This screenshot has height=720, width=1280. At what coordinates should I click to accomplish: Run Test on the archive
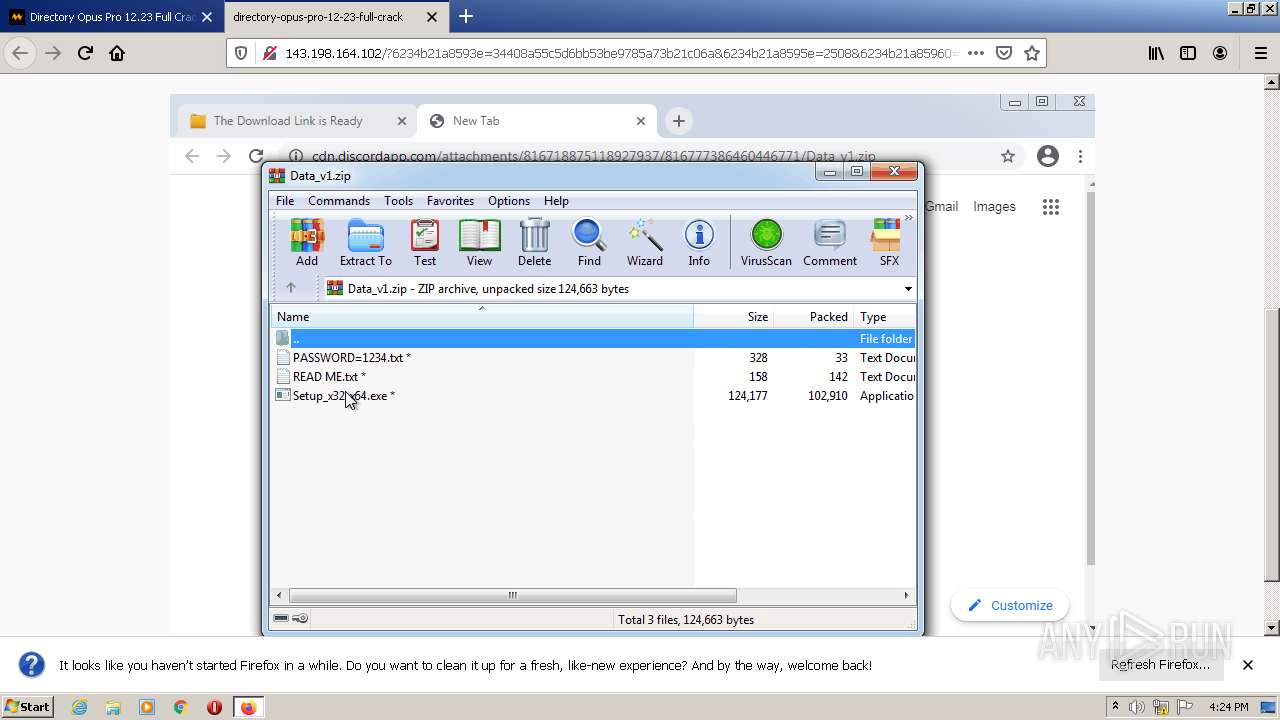(425, 243)
